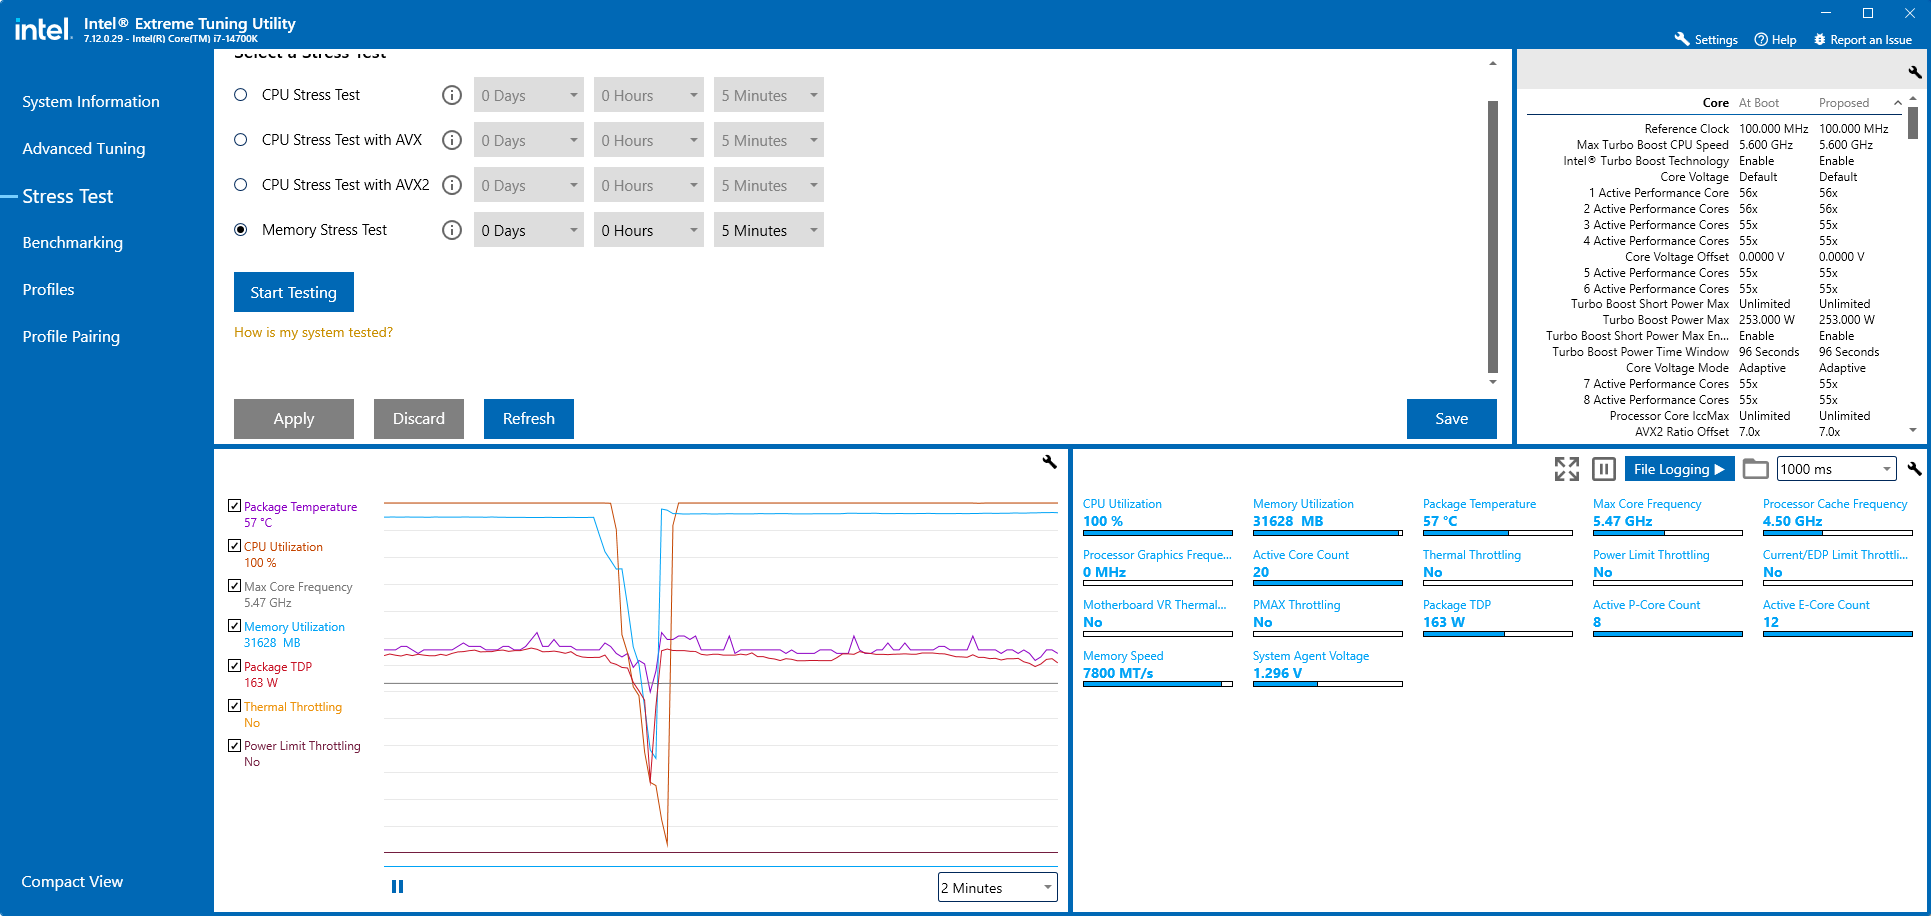Screen dimensions: 1931x916
Task: Select CPU Stress Test with AVX option
Action: [x=240, y=140]
